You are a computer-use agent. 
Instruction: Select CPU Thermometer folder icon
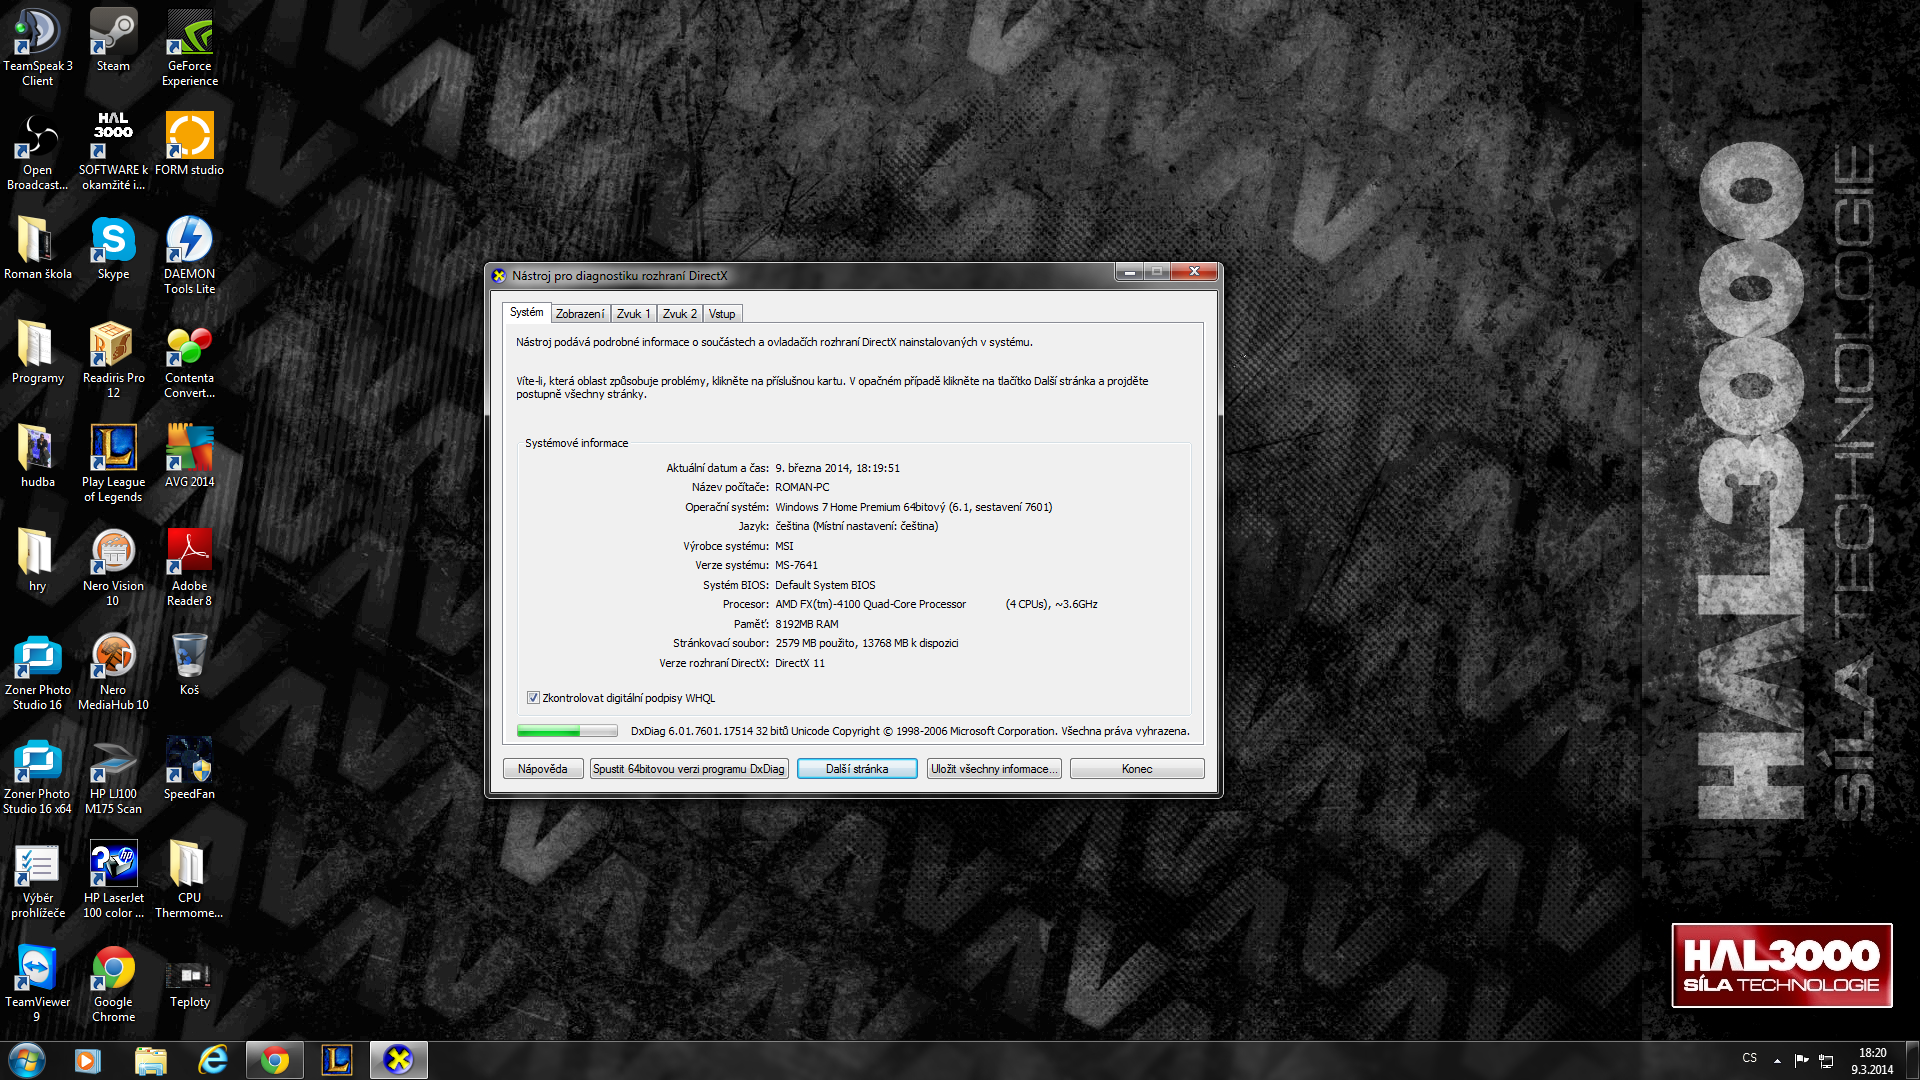coord(190,879)
